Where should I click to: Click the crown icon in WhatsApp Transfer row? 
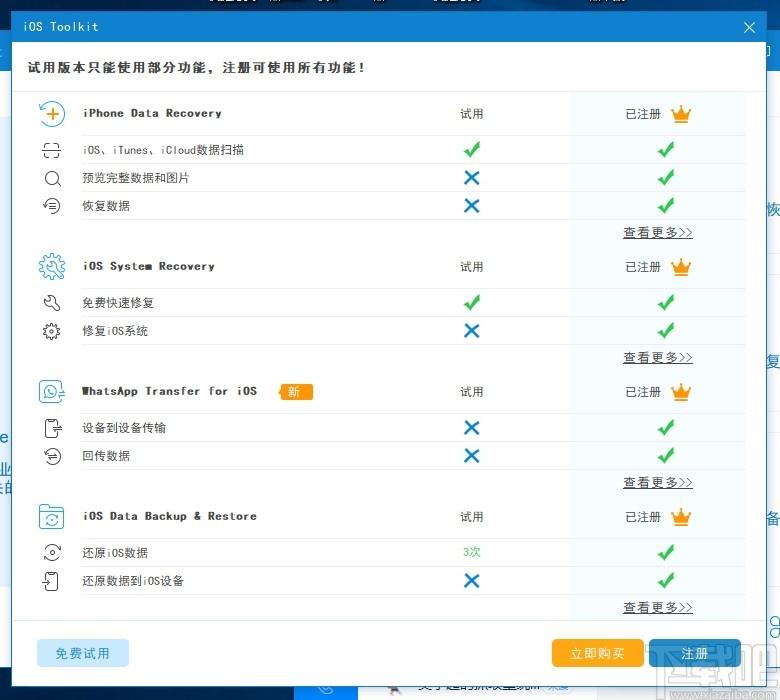pyautogui.click(x=681, y=392)
